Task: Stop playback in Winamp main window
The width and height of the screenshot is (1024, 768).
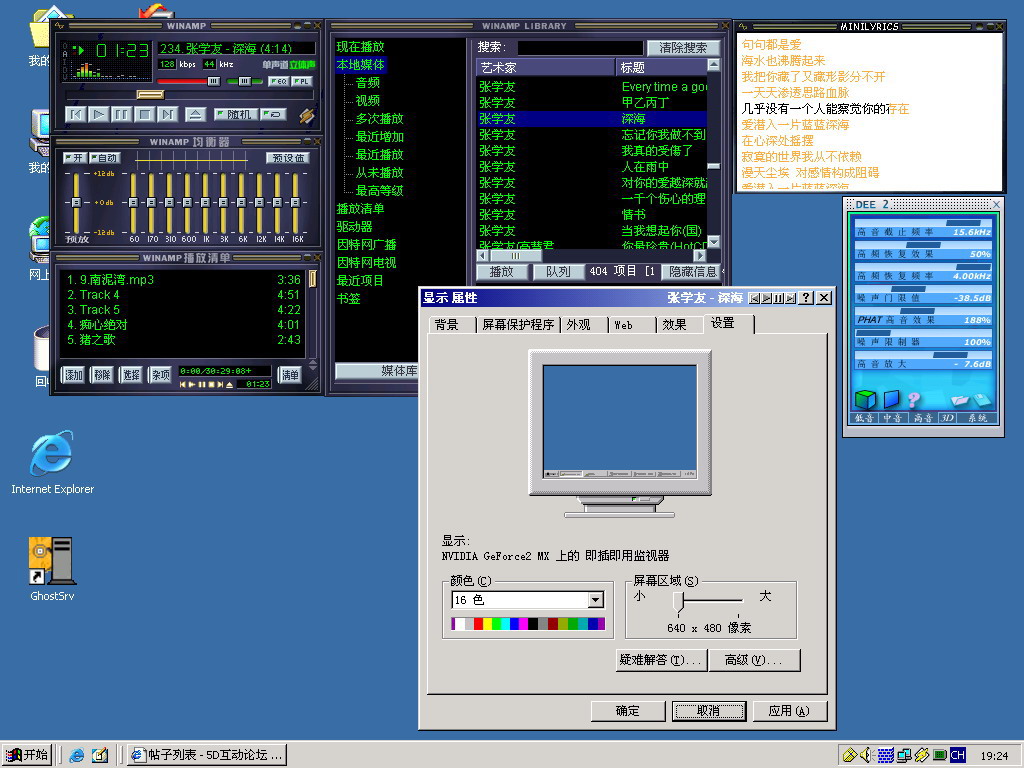Action: [144, 114]
